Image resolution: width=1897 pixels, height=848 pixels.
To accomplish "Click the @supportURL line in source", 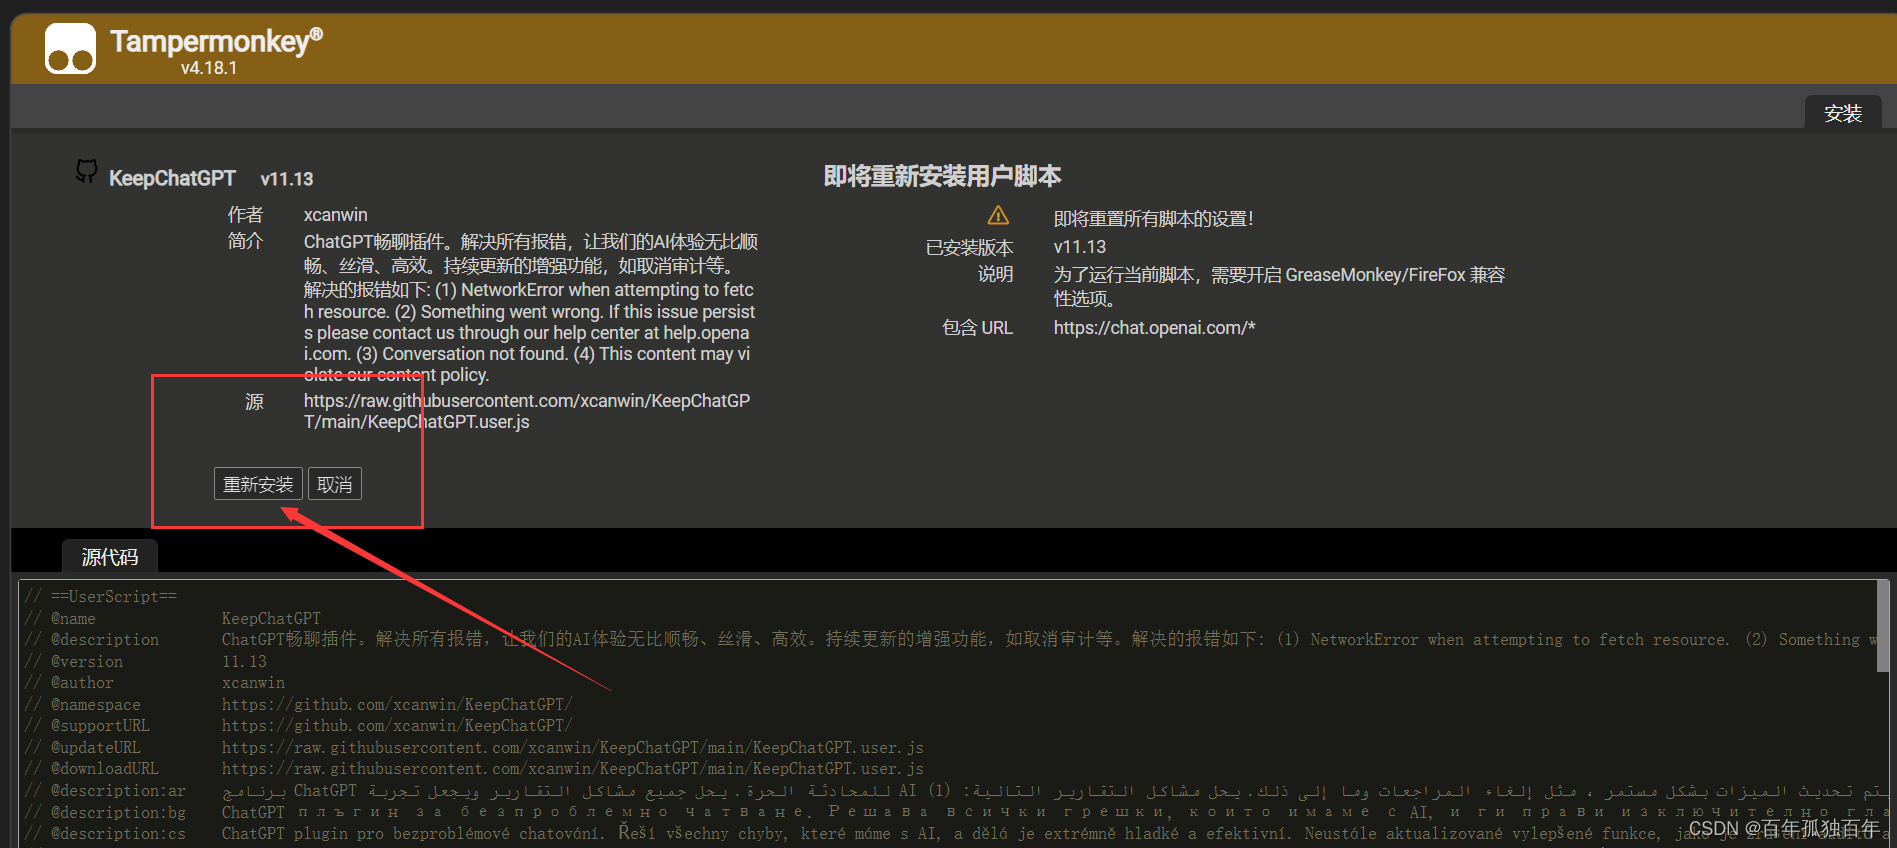I will (x=299, y=726).
